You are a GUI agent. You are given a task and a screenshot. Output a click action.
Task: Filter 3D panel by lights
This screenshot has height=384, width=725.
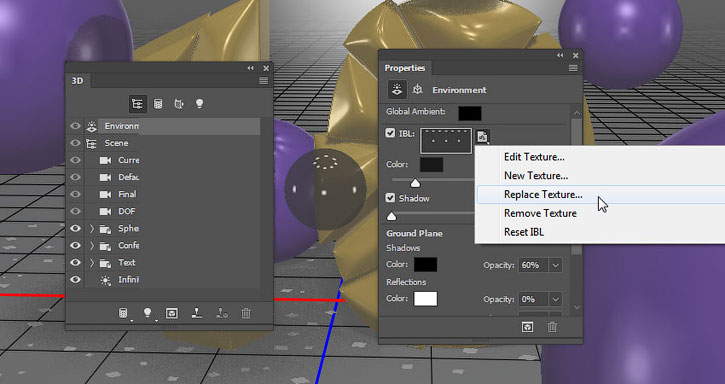tap(199, 104)
